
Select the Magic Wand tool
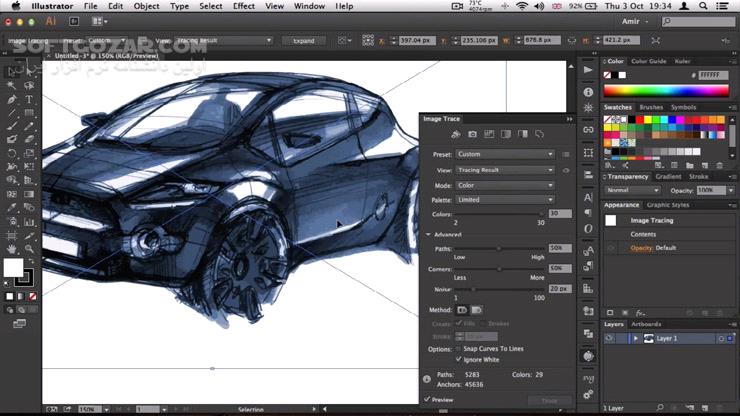click(11, 85)
